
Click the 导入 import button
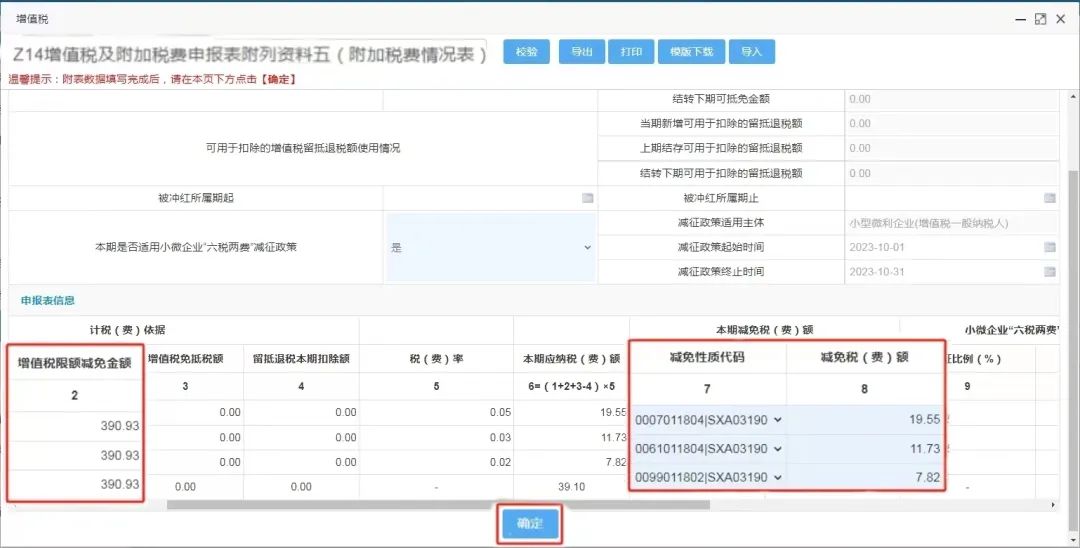point(751,52)
